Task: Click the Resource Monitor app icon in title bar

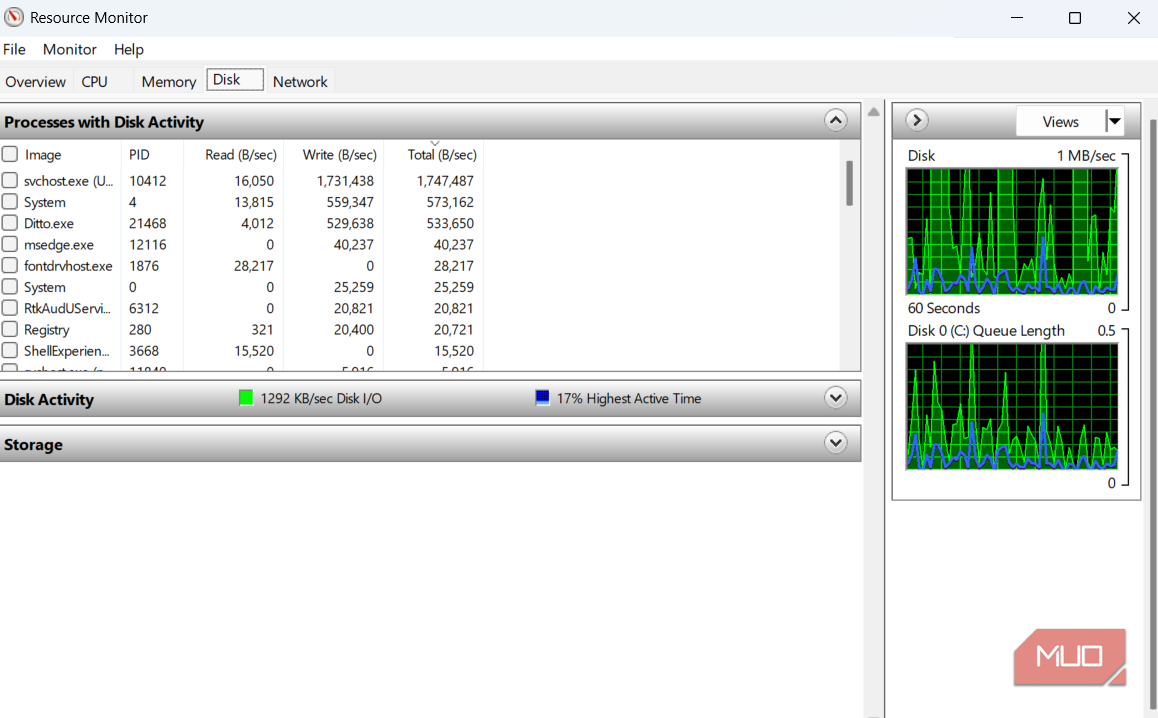Action: [14, 17]
